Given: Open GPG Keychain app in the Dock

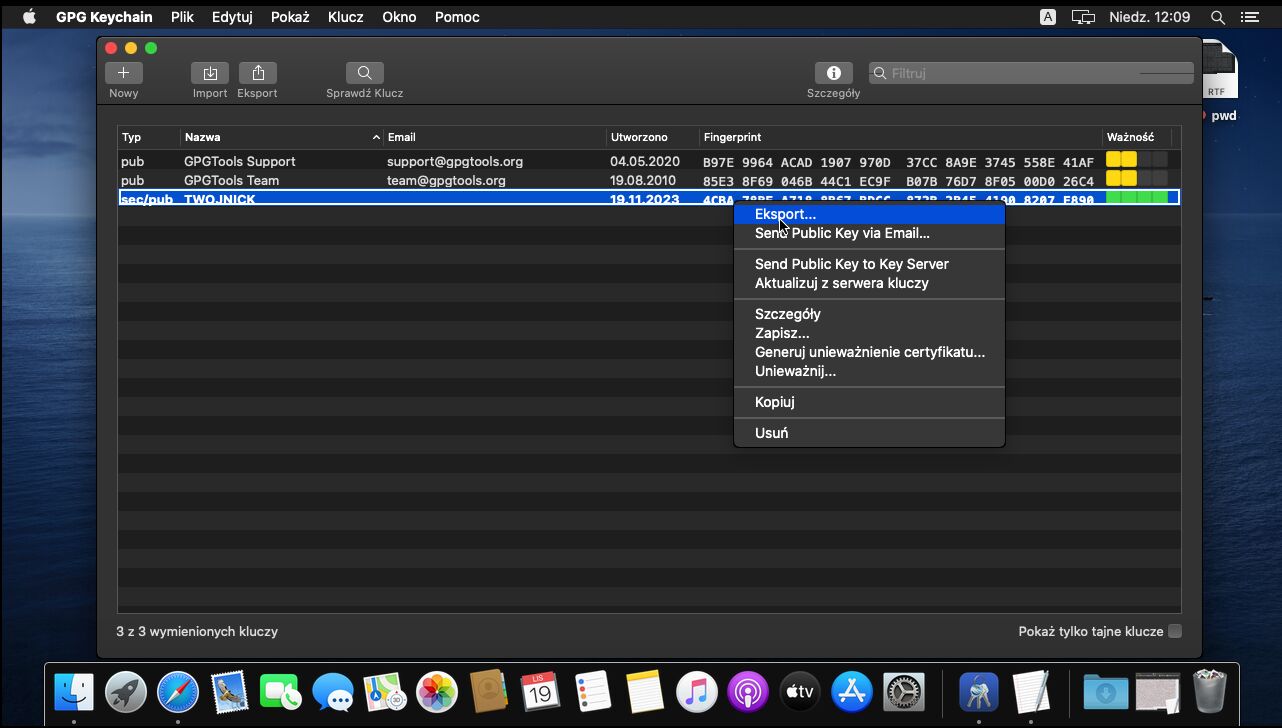Looking at the screenshot, I should pos(978,692).
